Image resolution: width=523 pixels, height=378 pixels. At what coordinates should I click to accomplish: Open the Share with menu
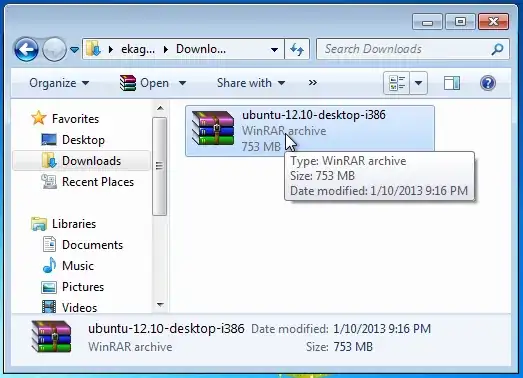(251, 83)
